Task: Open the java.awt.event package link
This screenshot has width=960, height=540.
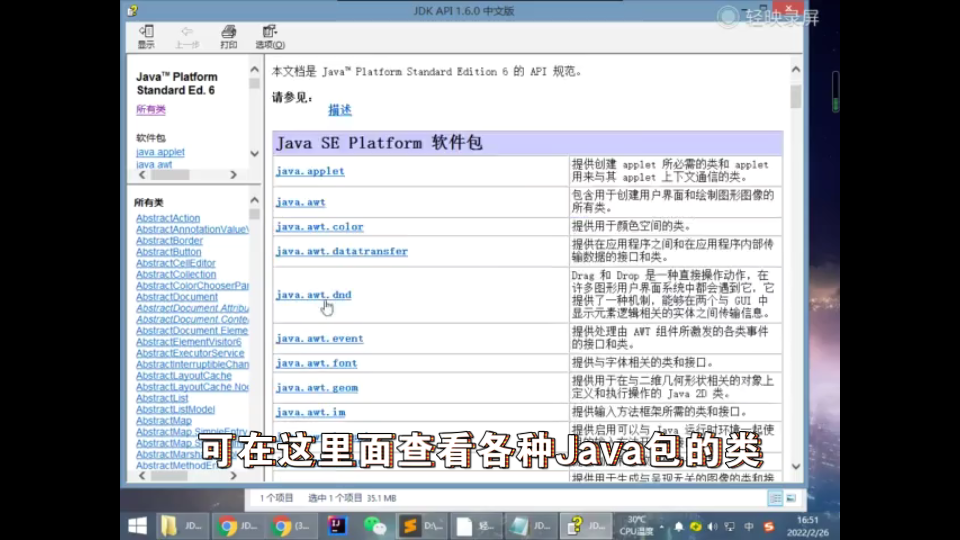Action: pyautogui.click(x=320, y=339)
